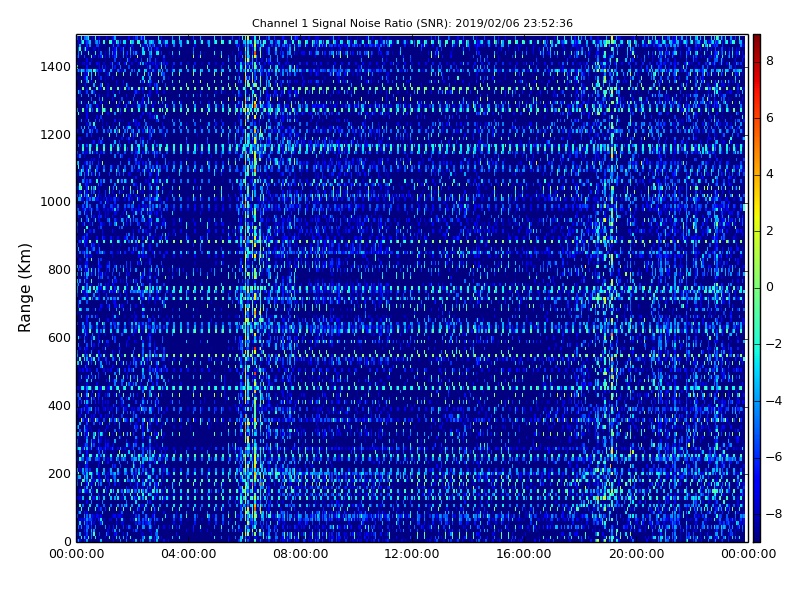
Task: Click the colorbar label 2
Action: tap(770, 231)
